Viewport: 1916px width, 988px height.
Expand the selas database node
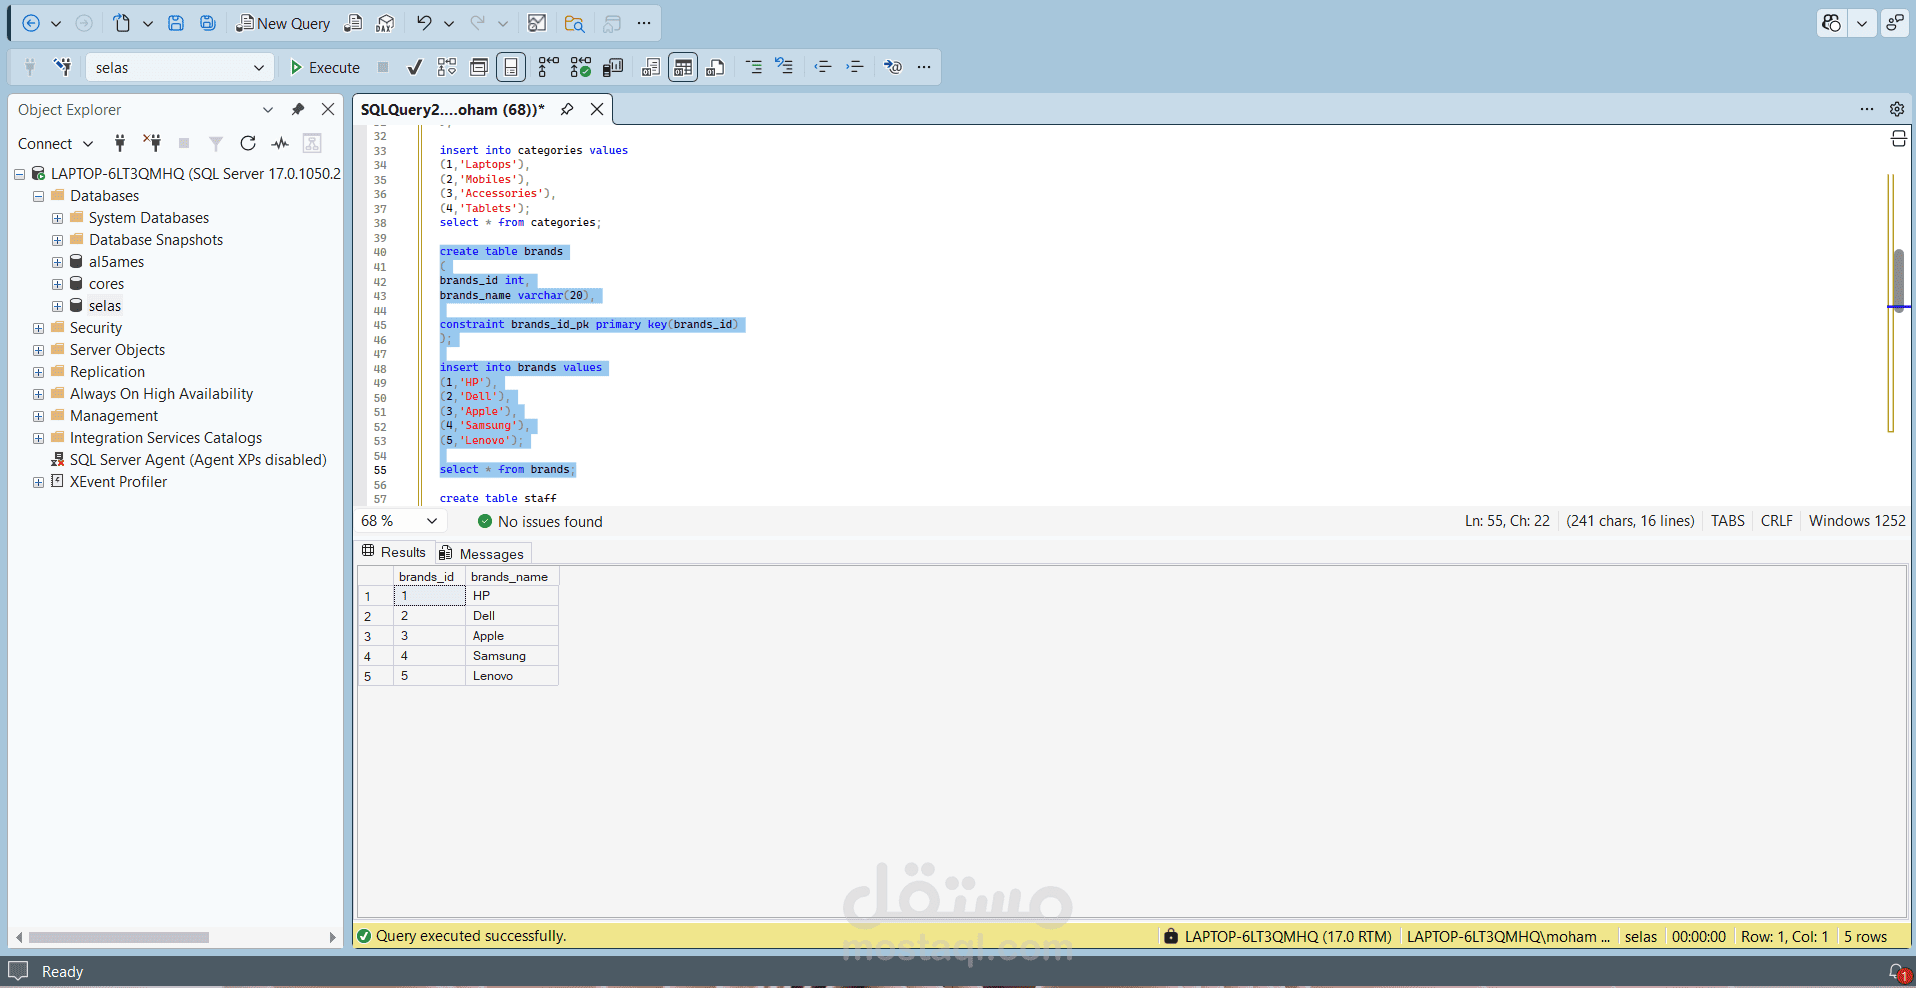pyautogui.click(x=57, y=306)
